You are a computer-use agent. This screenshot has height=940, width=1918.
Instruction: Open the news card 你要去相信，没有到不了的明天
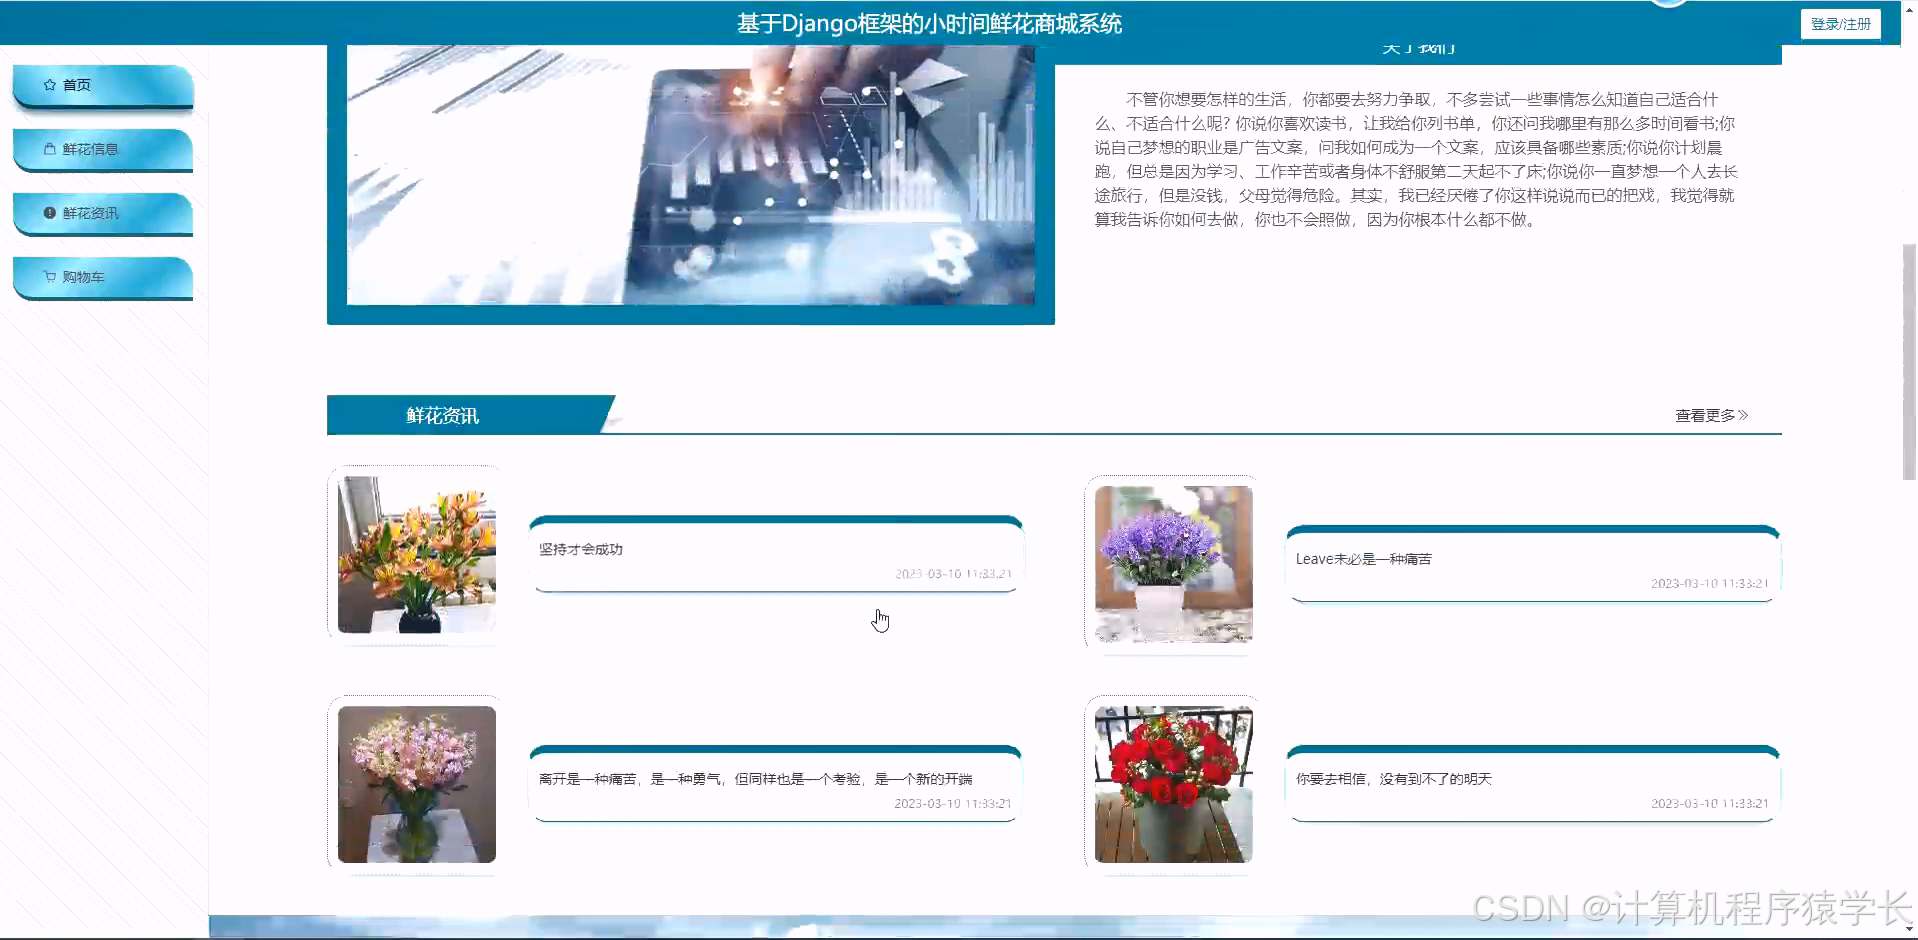coord(1533,784)
